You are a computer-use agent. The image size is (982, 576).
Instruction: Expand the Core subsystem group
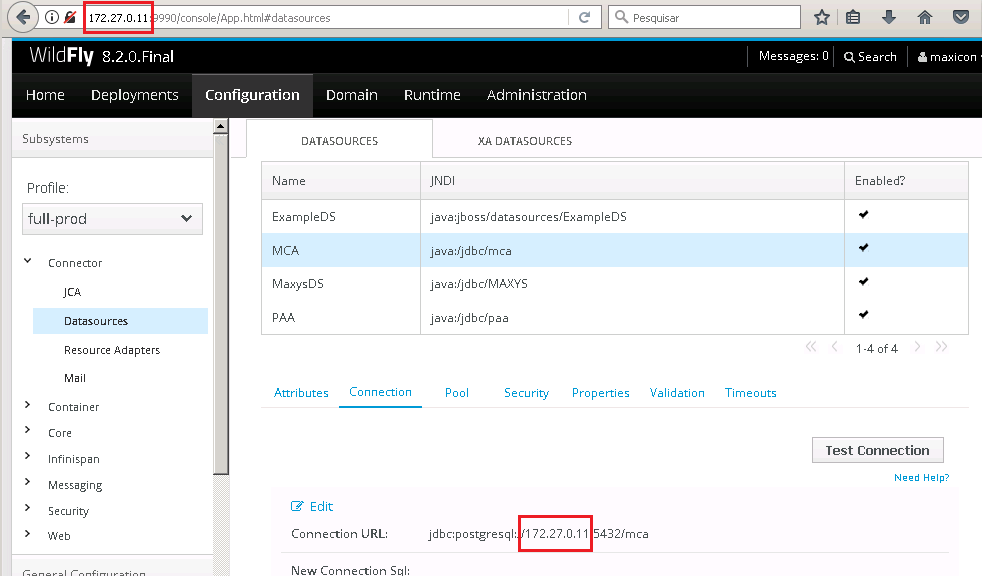pos(28,429)
